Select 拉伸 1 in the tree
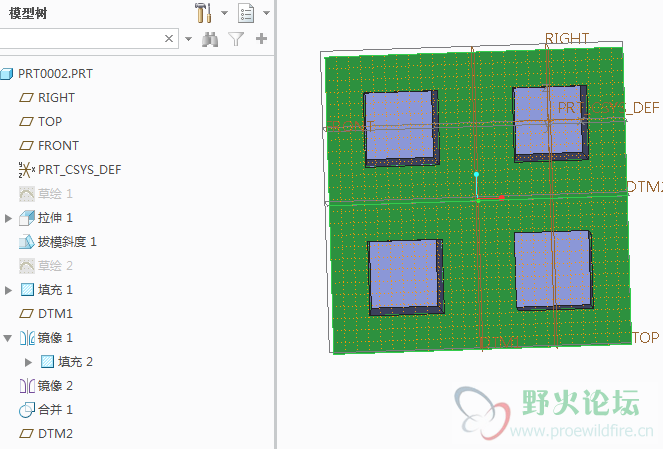Viewport: 663px width, 449px height. [x=55, y=218]
